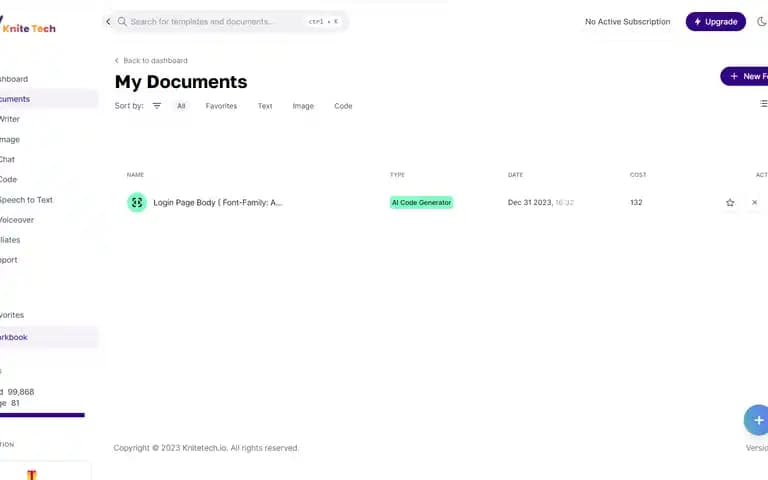Open the Login Page Body document
Screen dimensions: 768x480
click(217, 202)
